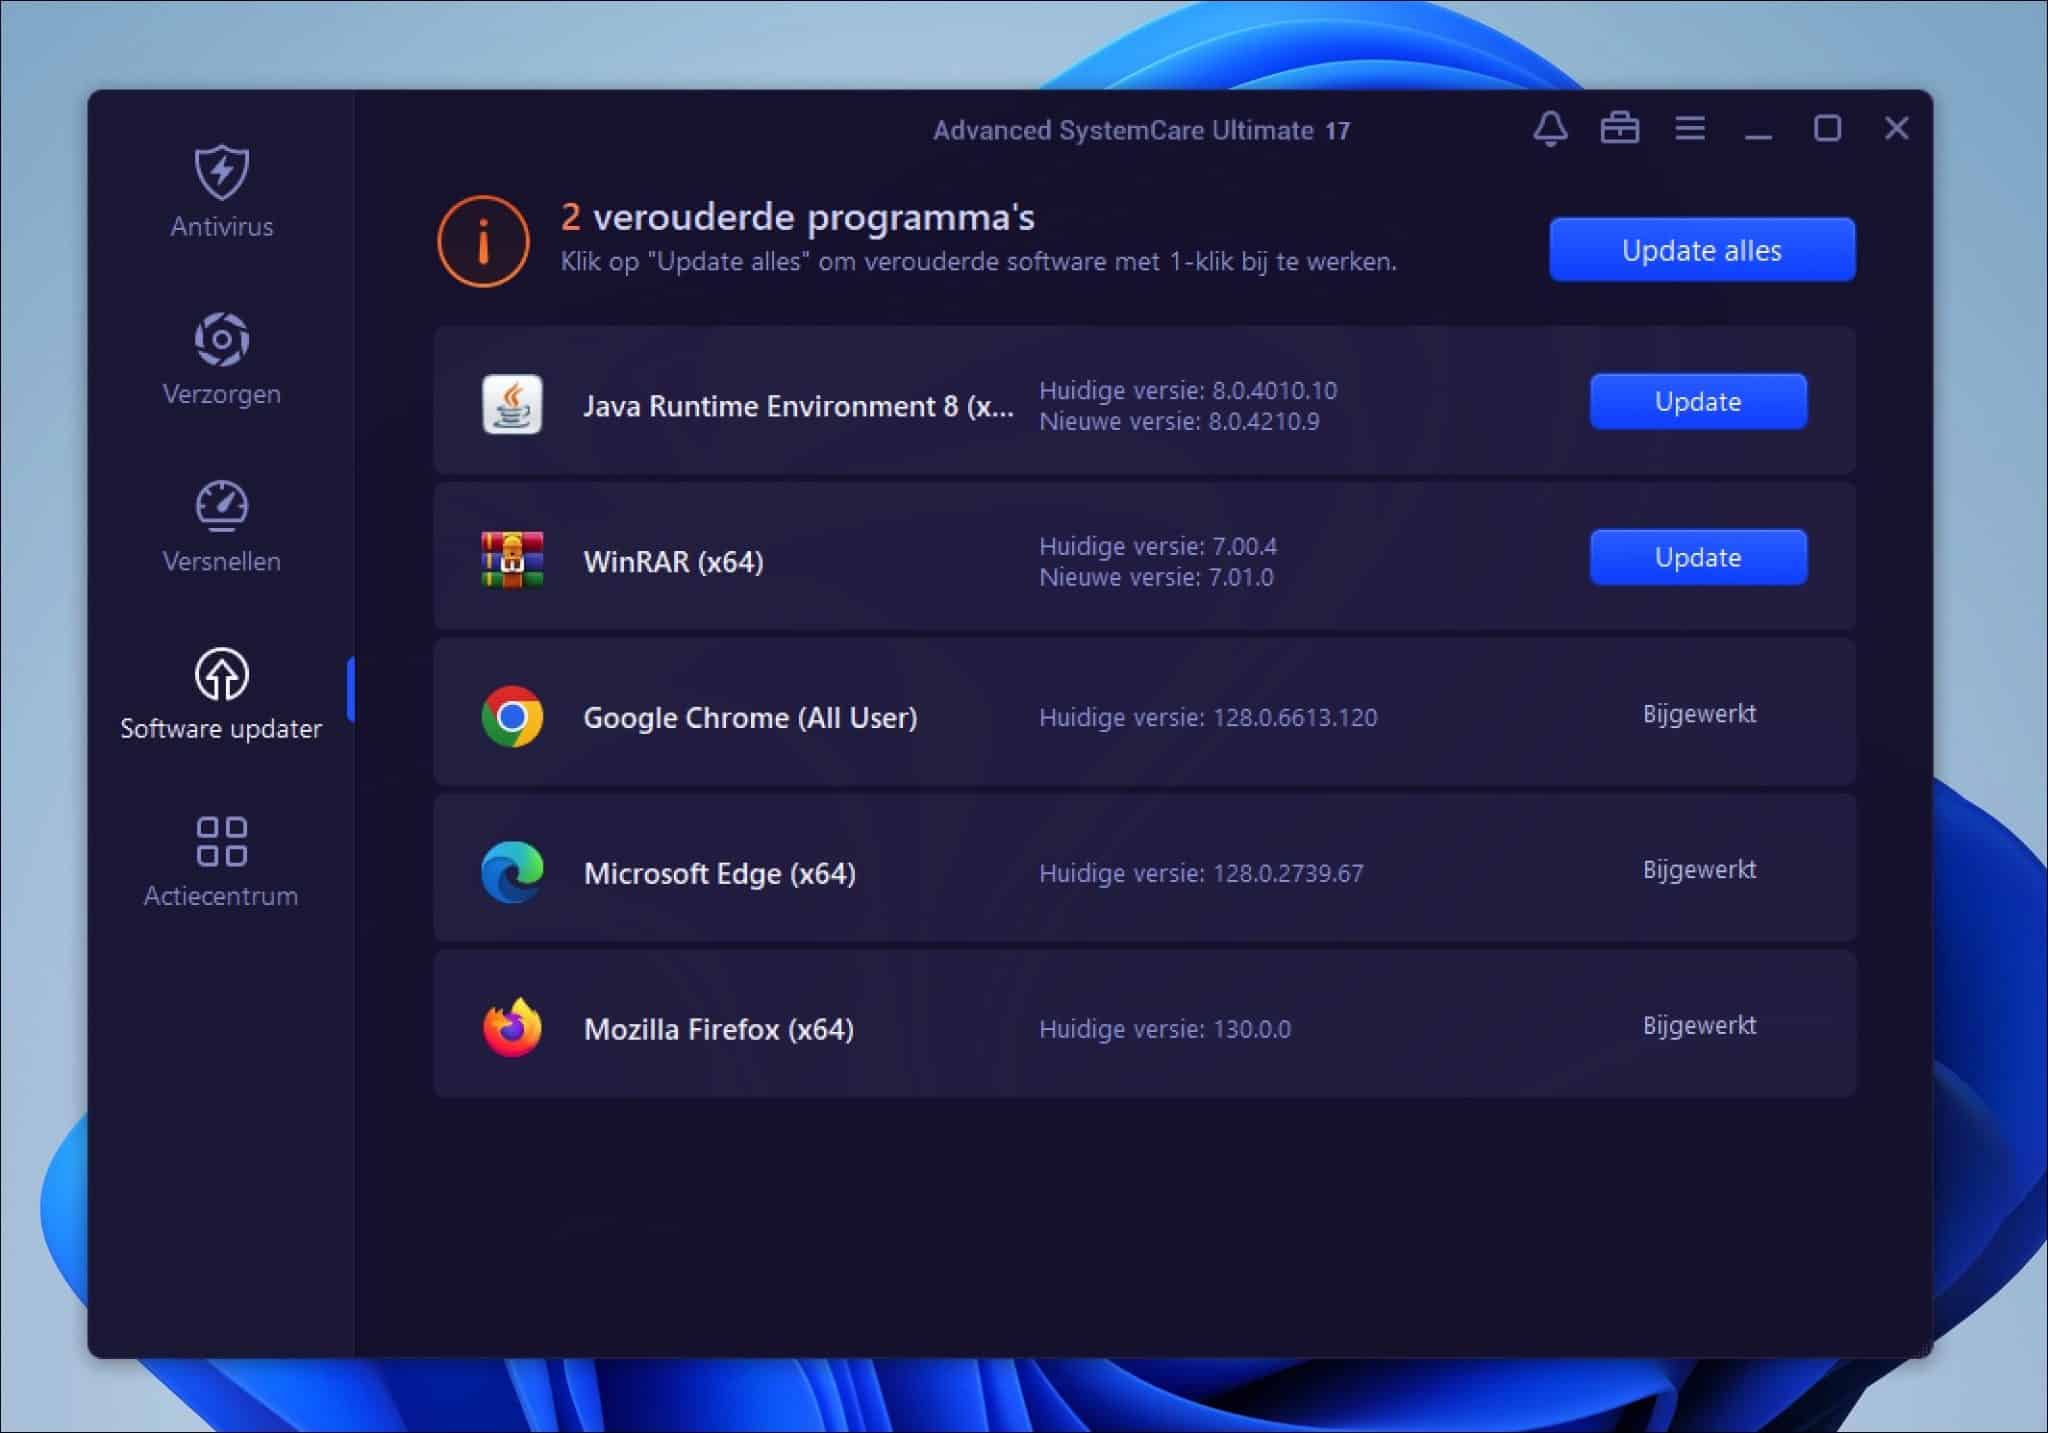Select the Microsoft Edge icon

[512, 871]
